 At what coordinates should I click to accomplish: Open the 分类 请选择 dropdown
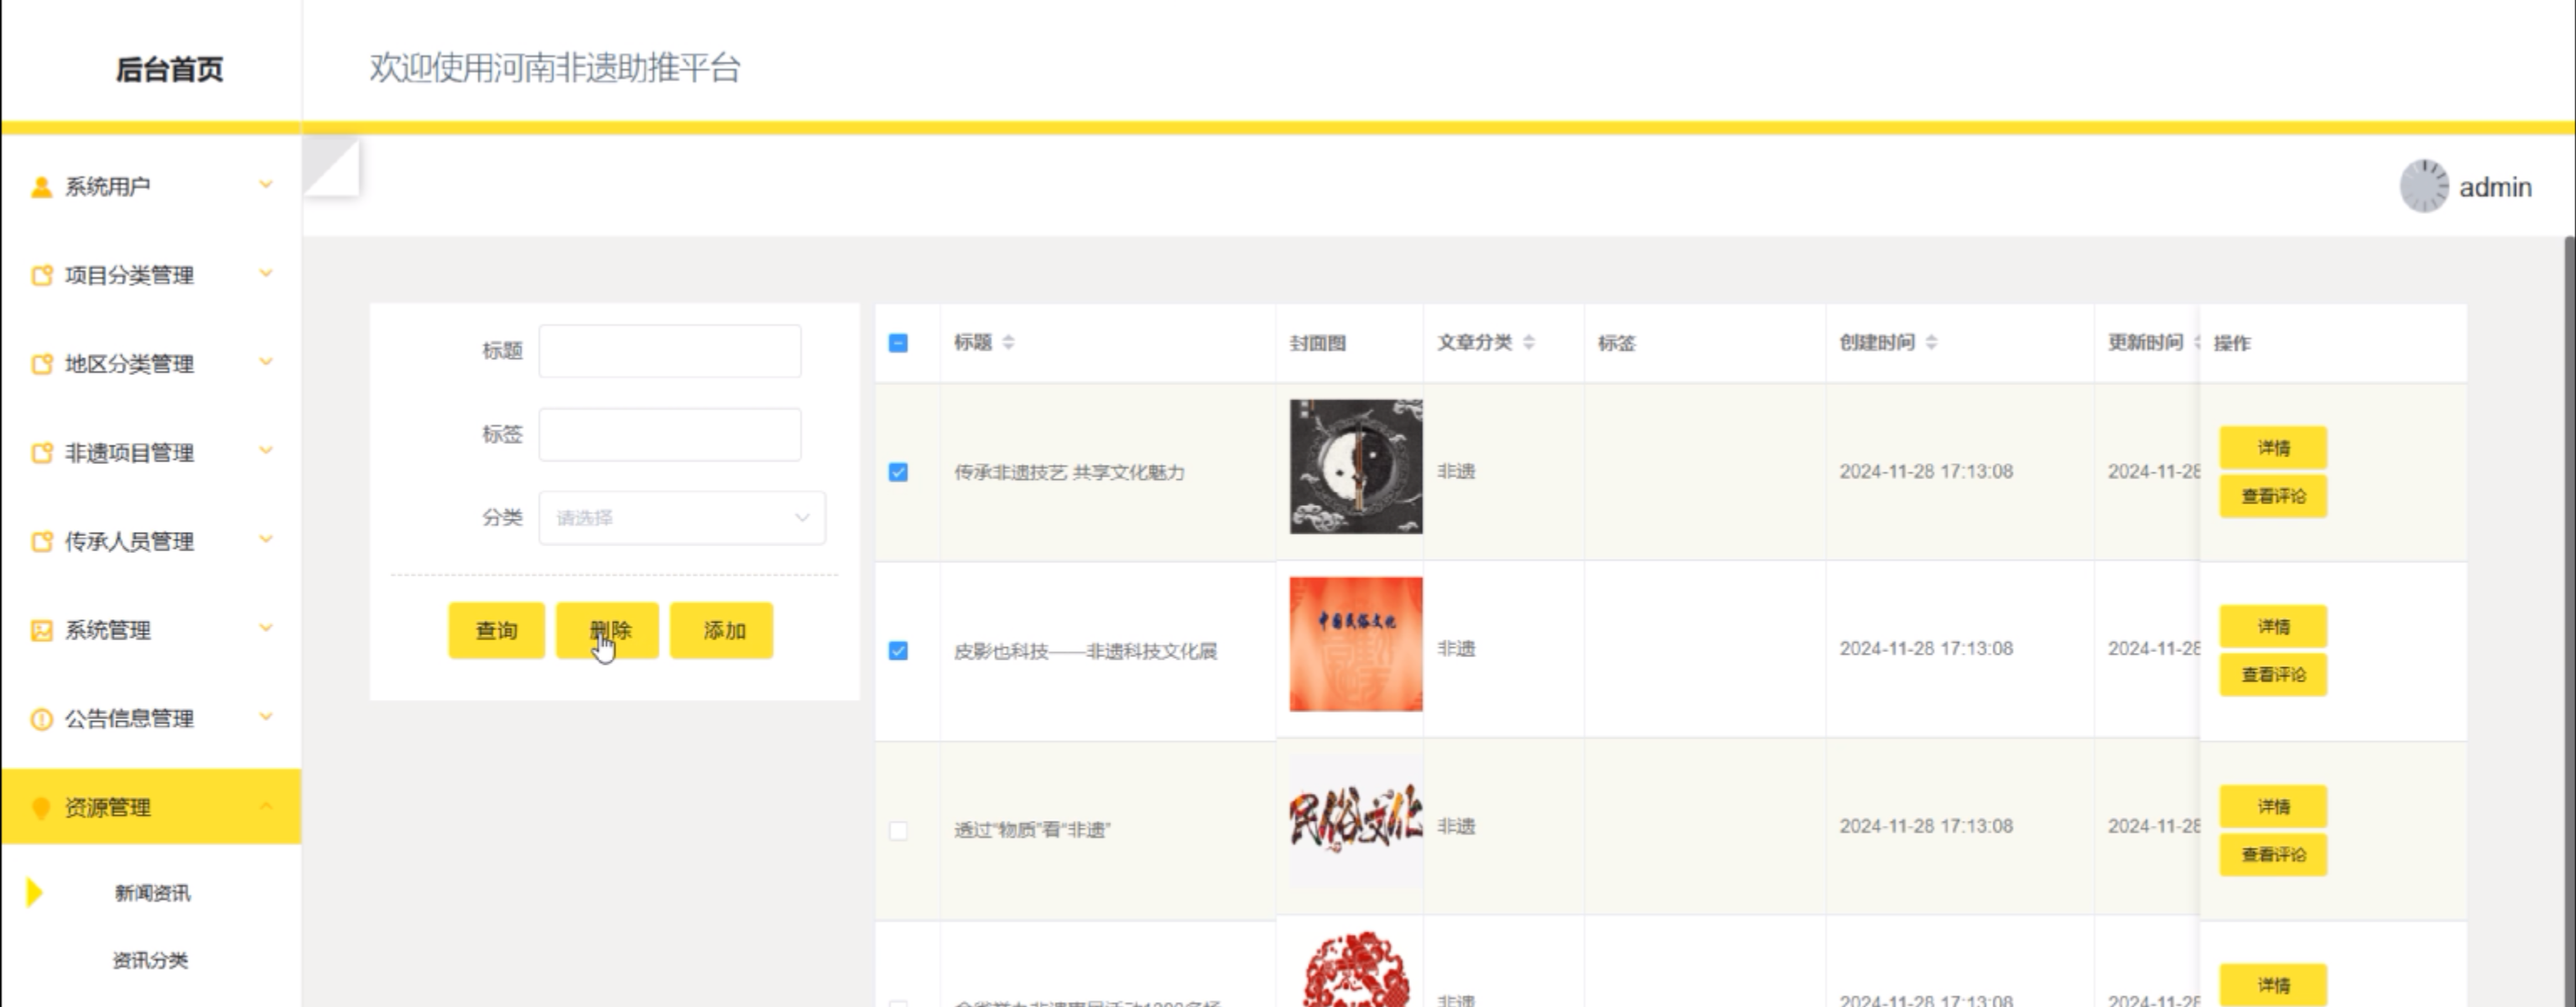[x=682, y=518]
